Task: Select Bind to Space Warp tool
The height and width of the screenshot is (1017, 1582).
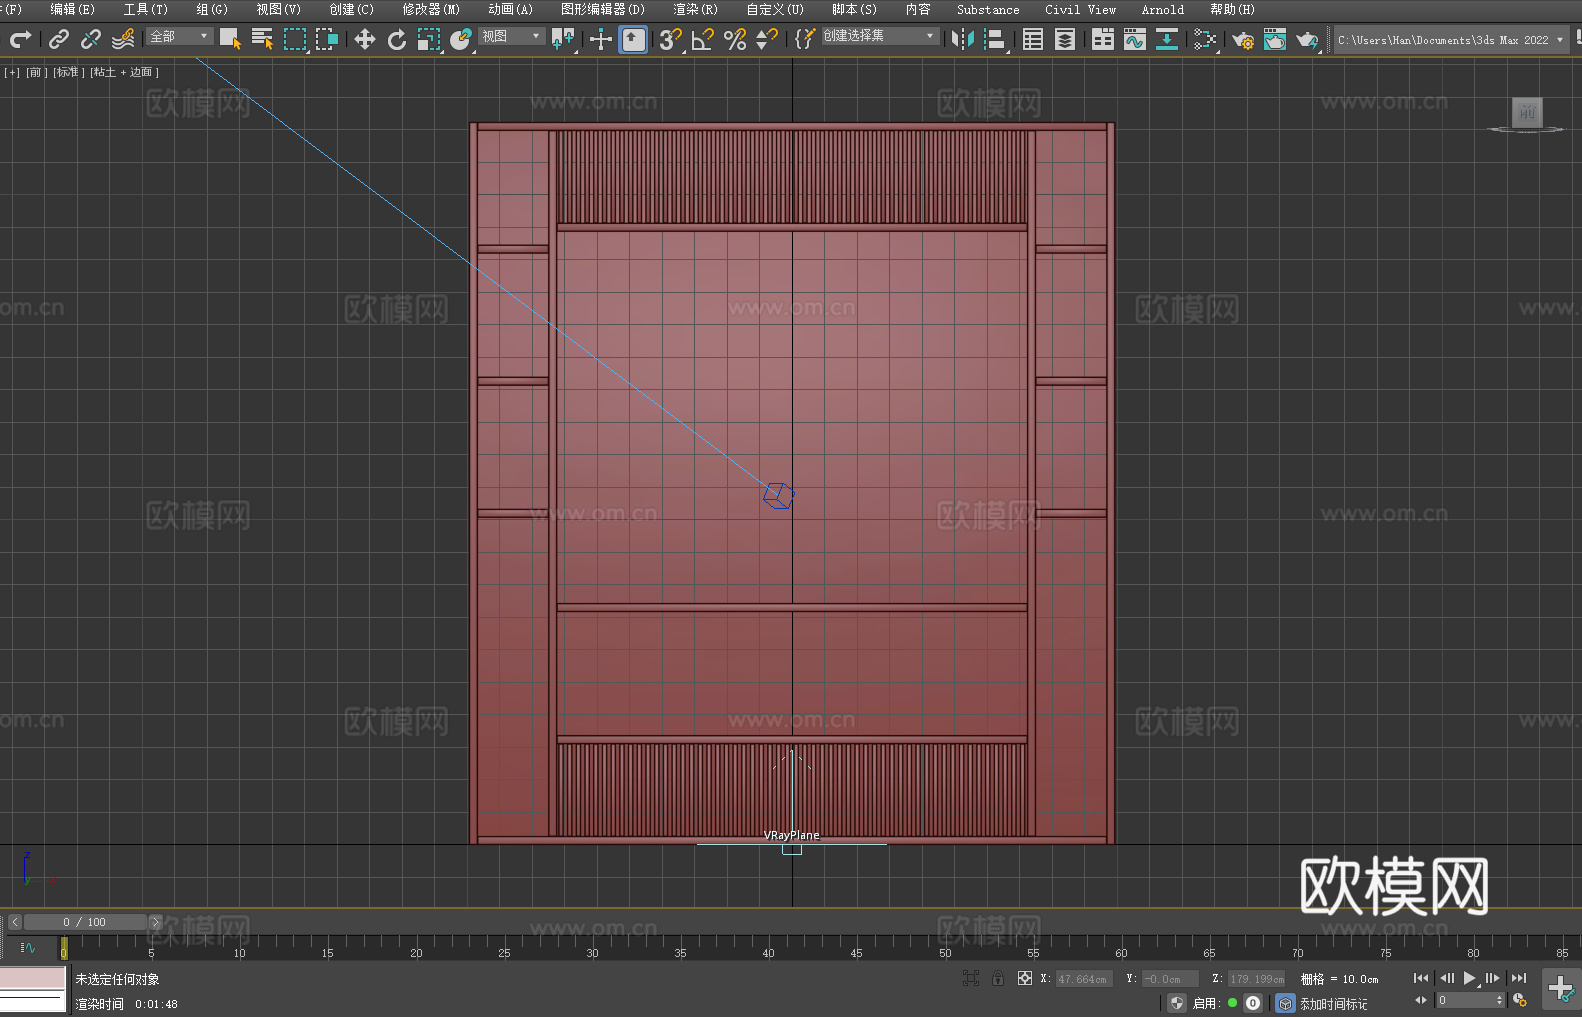Action: tap(123, 39)
